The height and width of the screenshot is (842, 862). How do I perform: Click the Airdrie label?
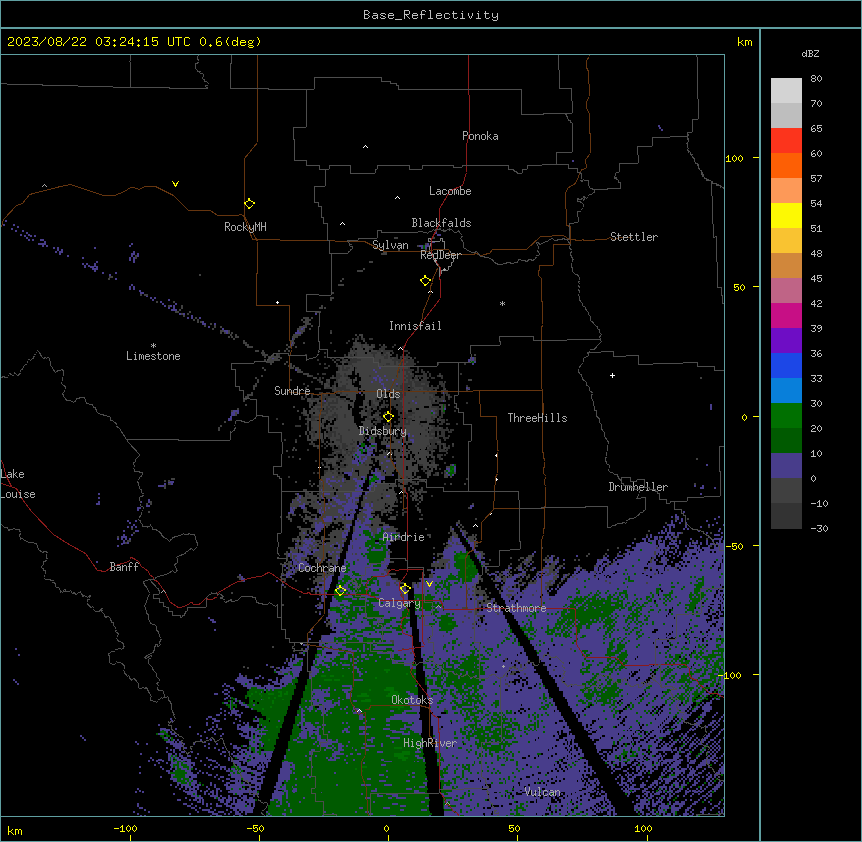404,537
